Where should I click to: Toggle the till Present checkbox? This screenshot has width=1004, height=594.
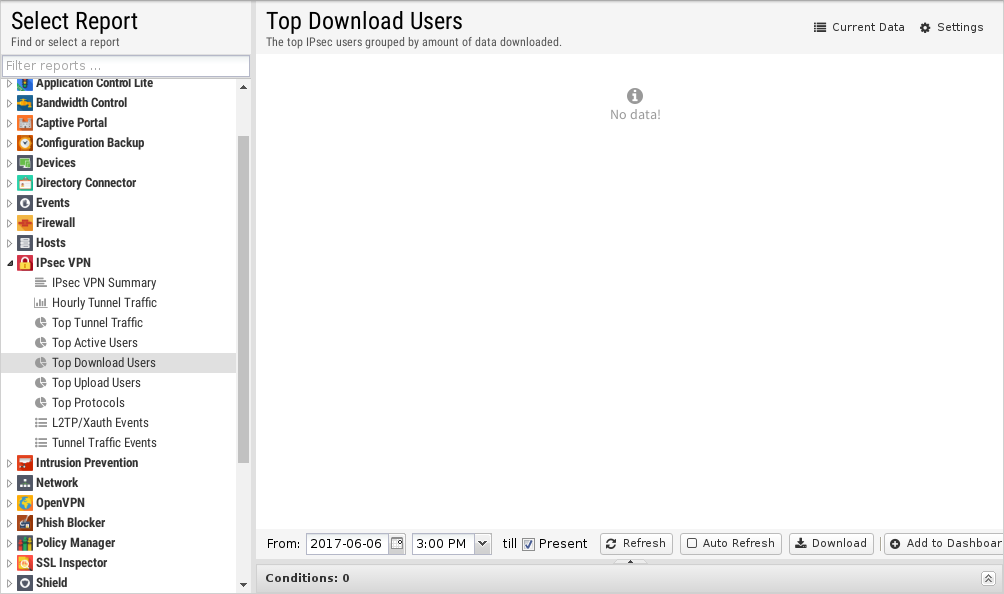(528, 544)
